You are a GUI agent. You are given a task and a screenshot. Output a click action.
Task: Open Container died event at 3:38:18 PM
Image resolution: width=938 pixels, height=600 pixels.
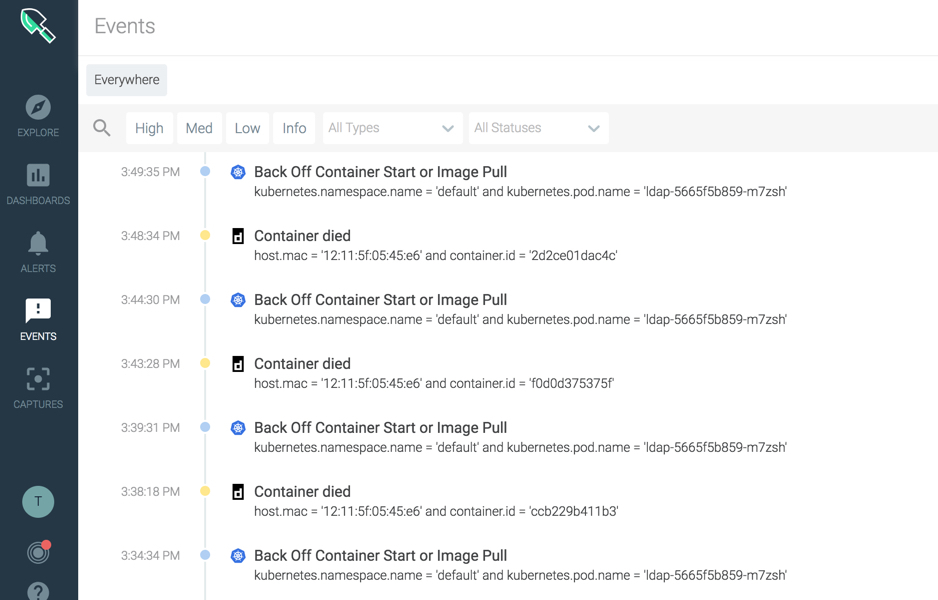click(302, 492)
